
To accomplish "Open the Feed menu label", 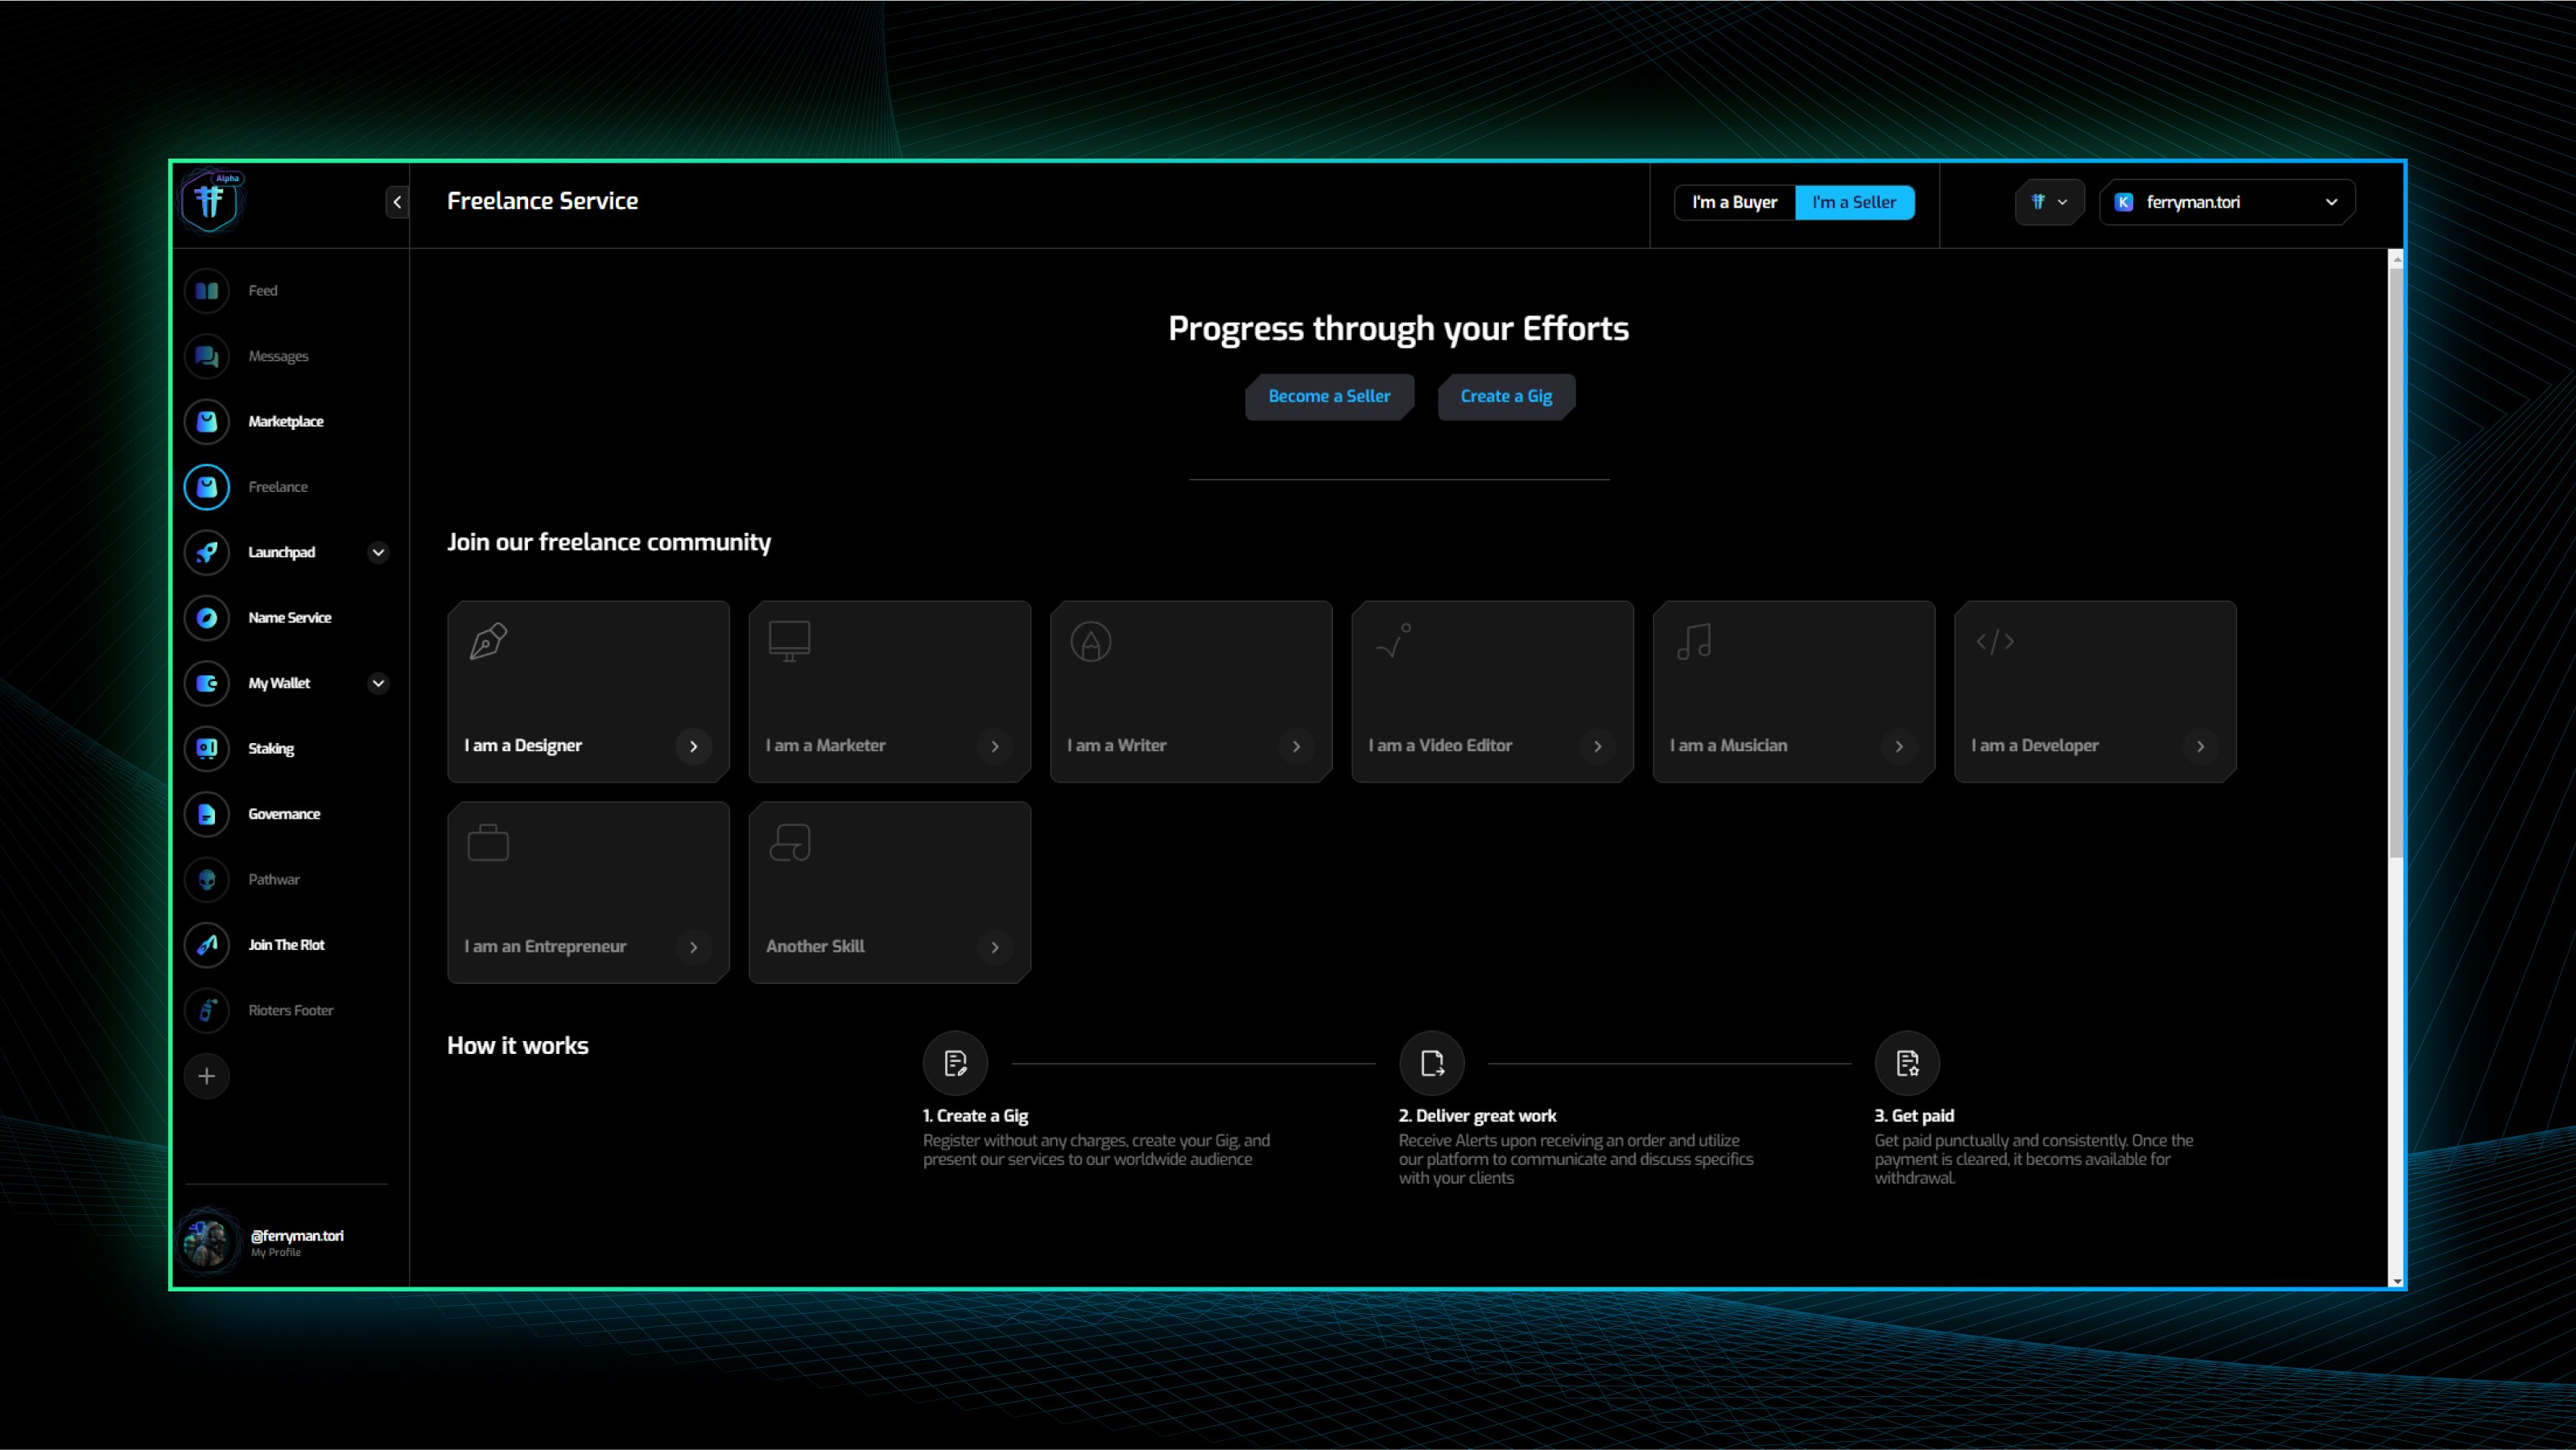I will click(x=263, y=290).
